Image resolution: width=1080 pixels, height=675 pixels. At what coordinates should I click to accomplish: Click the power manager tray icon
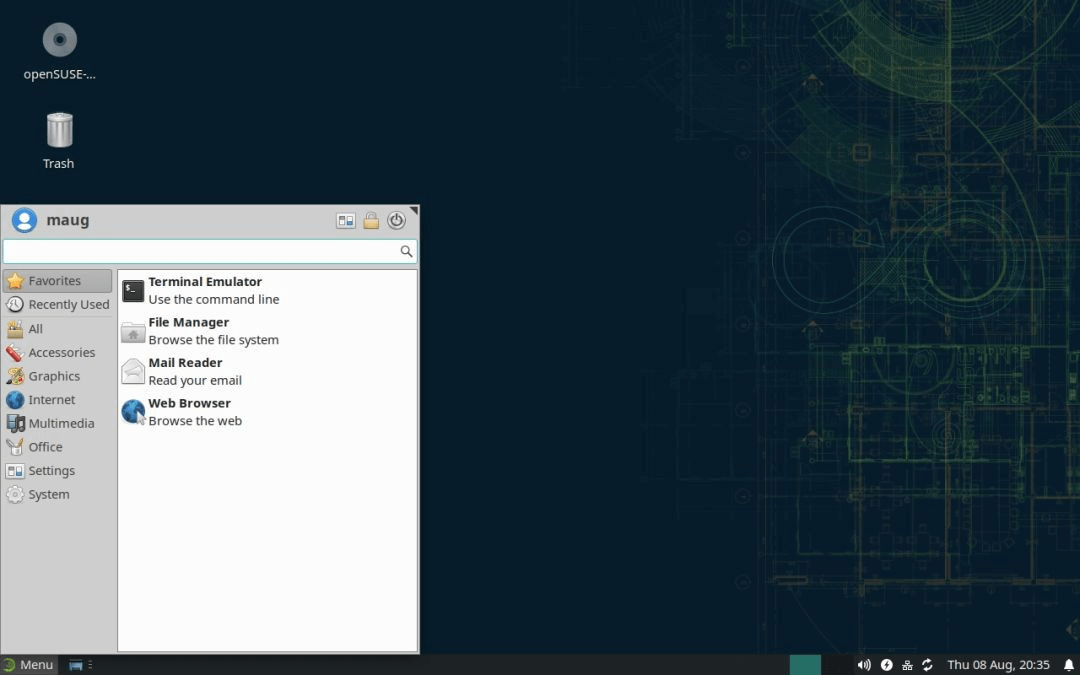click(x=886, y=664)
